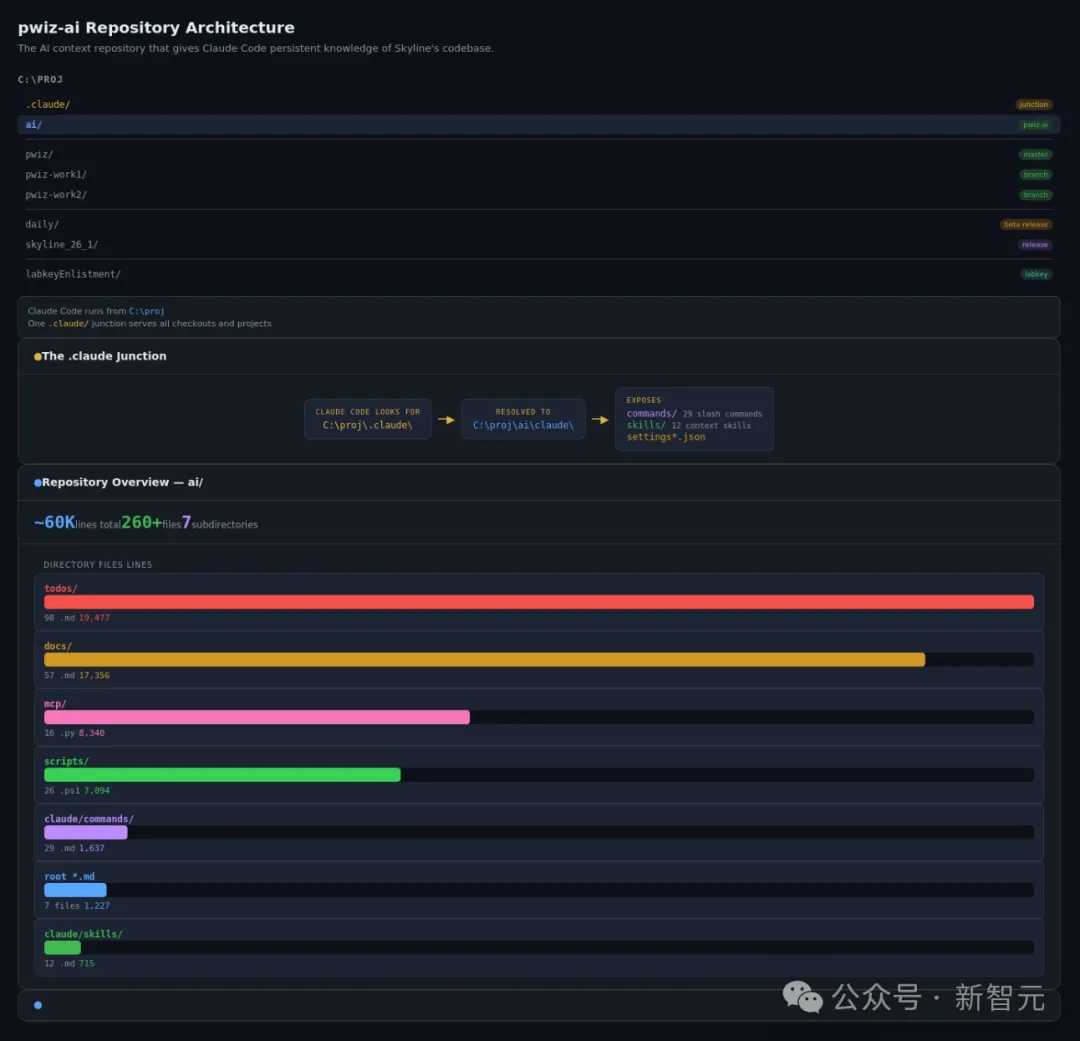Click the orange dot beside The .claude Junction
Image resolution: width=1080 pixels, height=1041 pixels.
tap(38, 357)
